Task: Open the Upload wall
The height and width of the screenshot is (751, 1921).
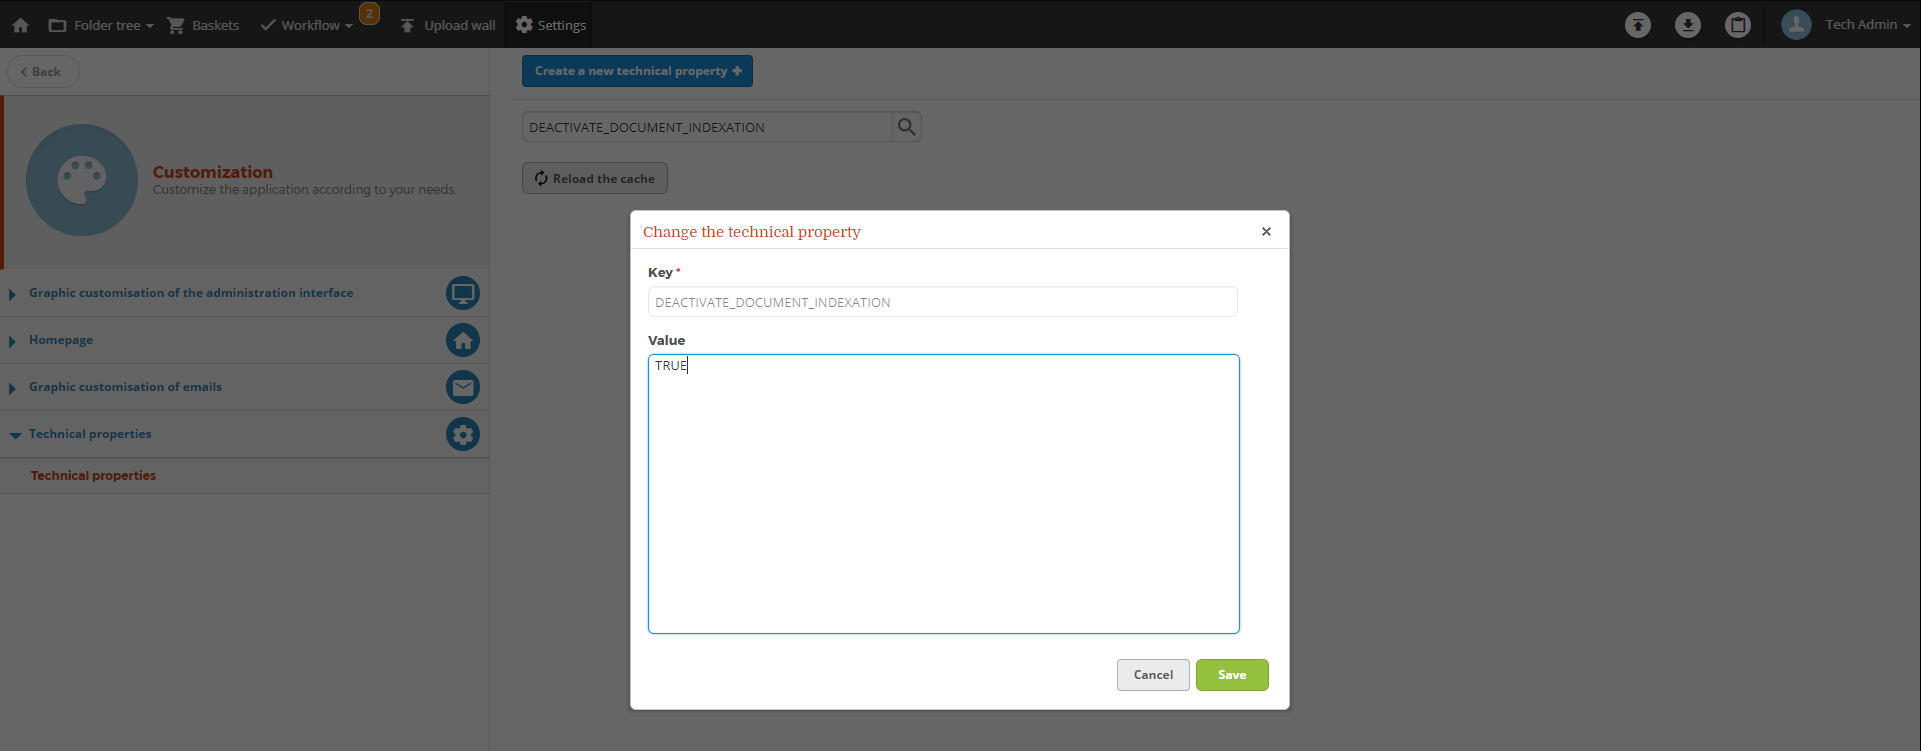Action: (x=447, y=25)
